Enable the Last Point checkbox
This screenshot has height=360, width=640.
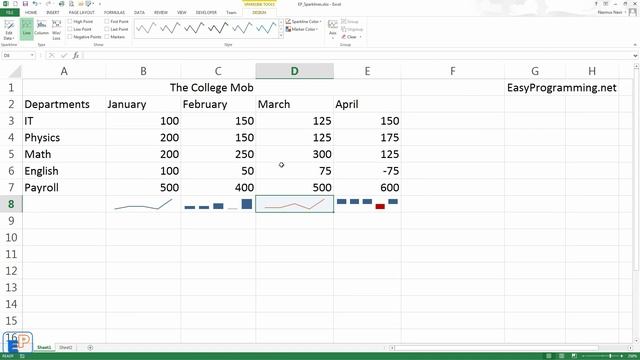tap(107, 29)
